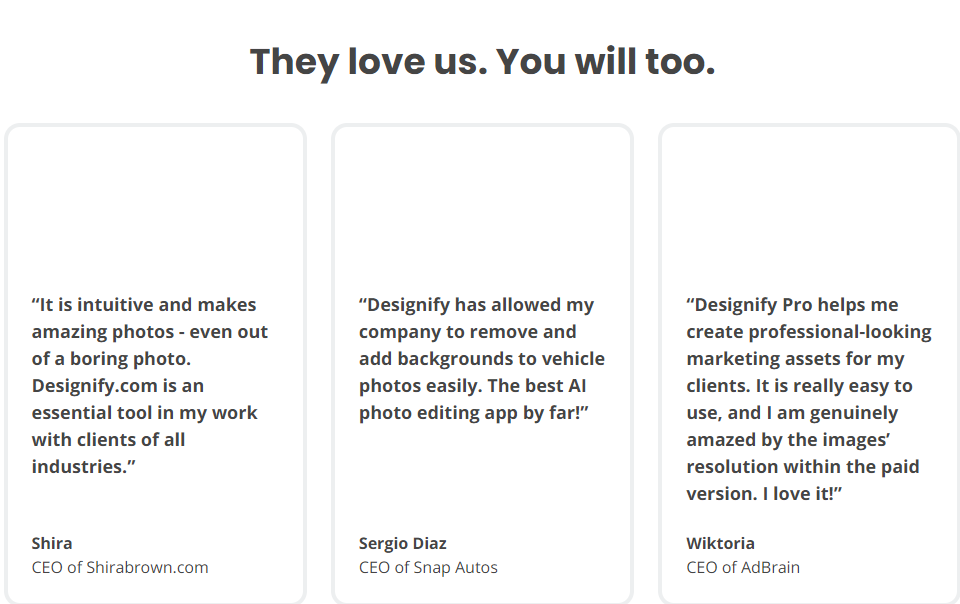Open CEO of Shirabrown.com label
The width and height of the screenshot is (960, 604).
click(120, 567)
